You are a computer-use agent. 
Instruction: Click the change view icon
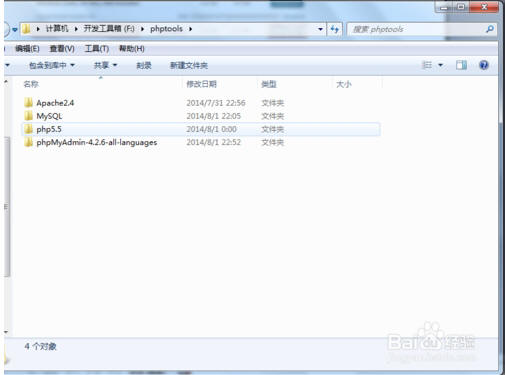point(427,65)
